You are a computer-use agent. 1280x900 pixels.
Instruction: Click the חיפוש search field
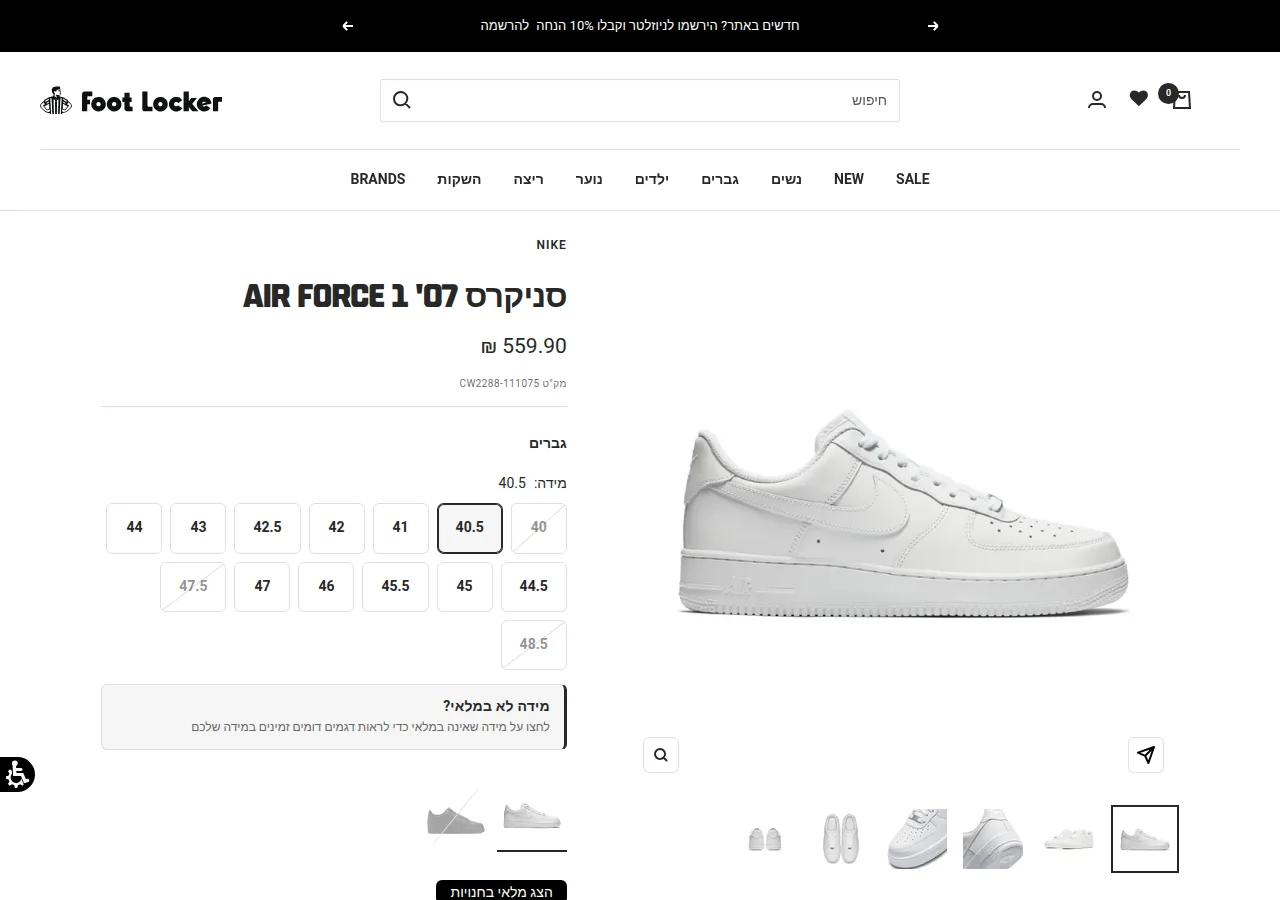pos(640,100)
